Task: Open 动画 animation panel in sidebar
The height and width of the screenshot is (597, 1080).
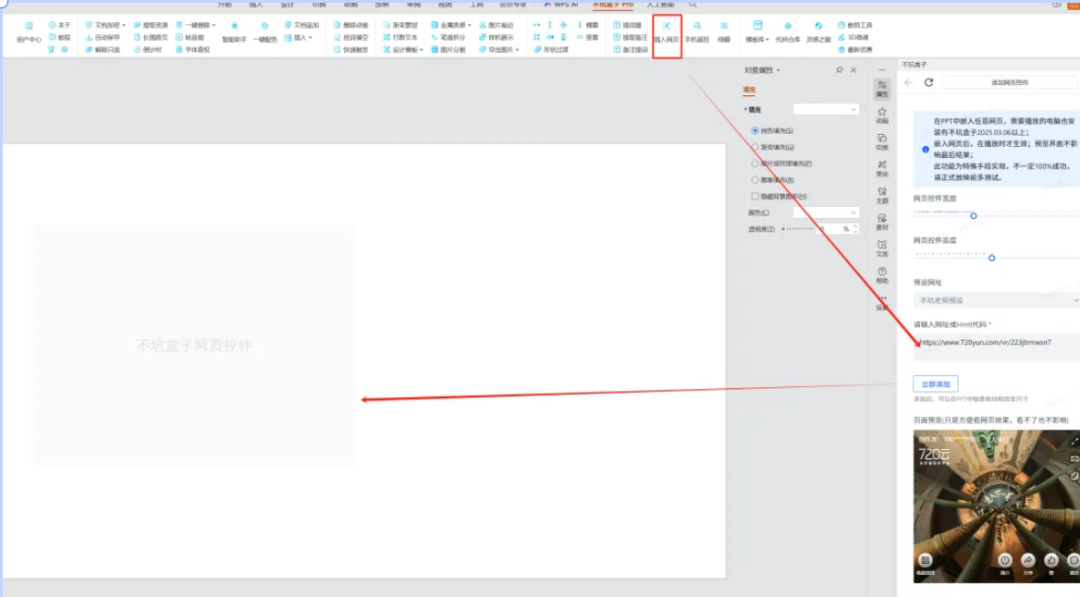Action: tap(881, 114)
